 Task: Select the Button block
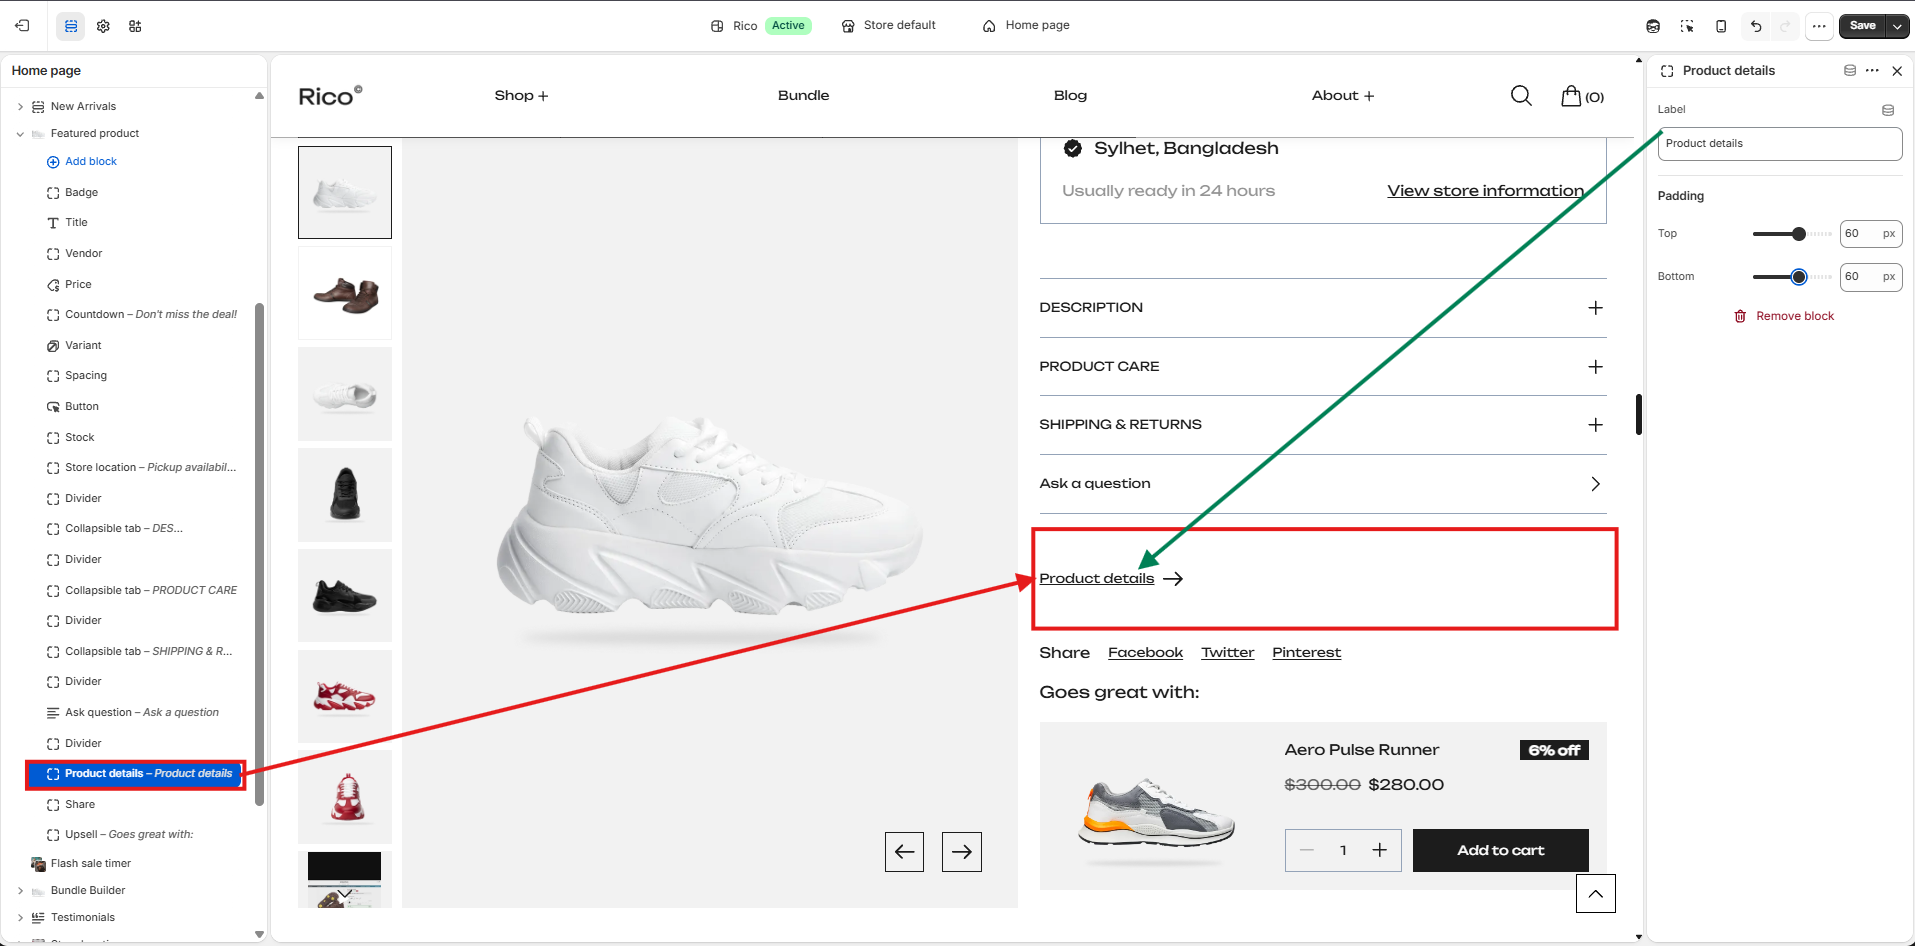[x=82, y=407]
